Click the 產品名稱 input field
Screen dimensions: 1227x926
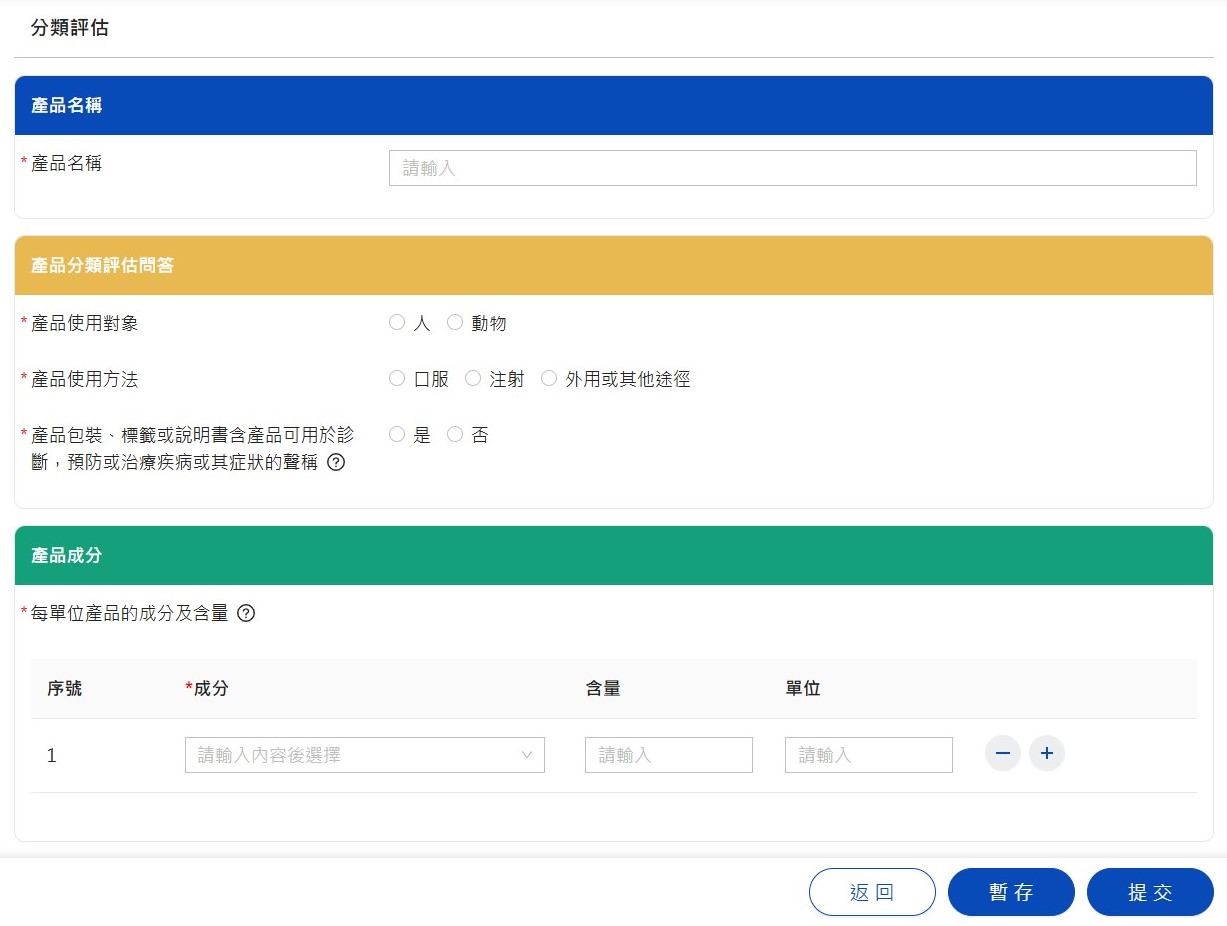click(x=792, y=168)
